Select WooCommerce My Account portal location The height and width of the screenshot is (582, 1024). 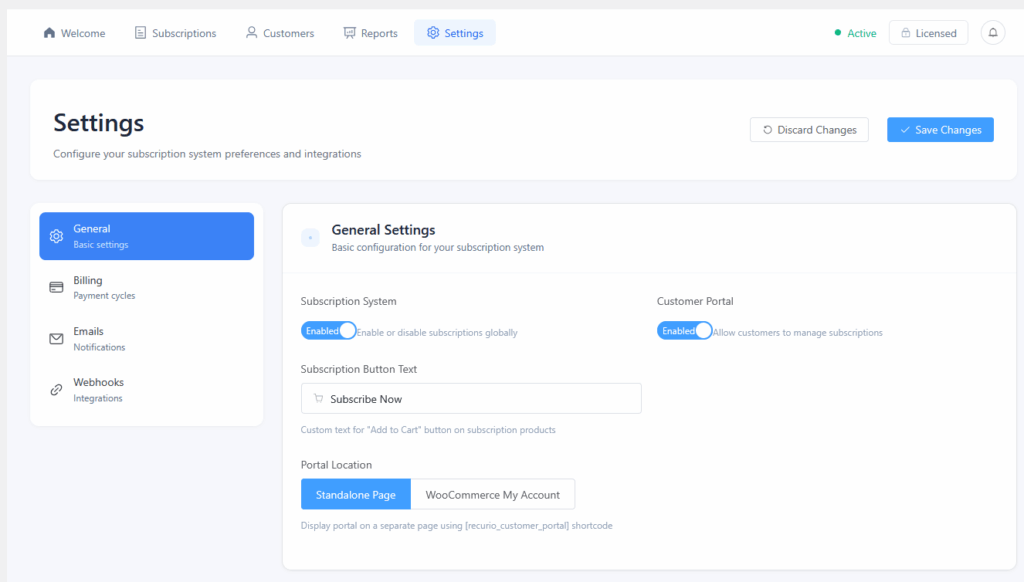point(492,495)
